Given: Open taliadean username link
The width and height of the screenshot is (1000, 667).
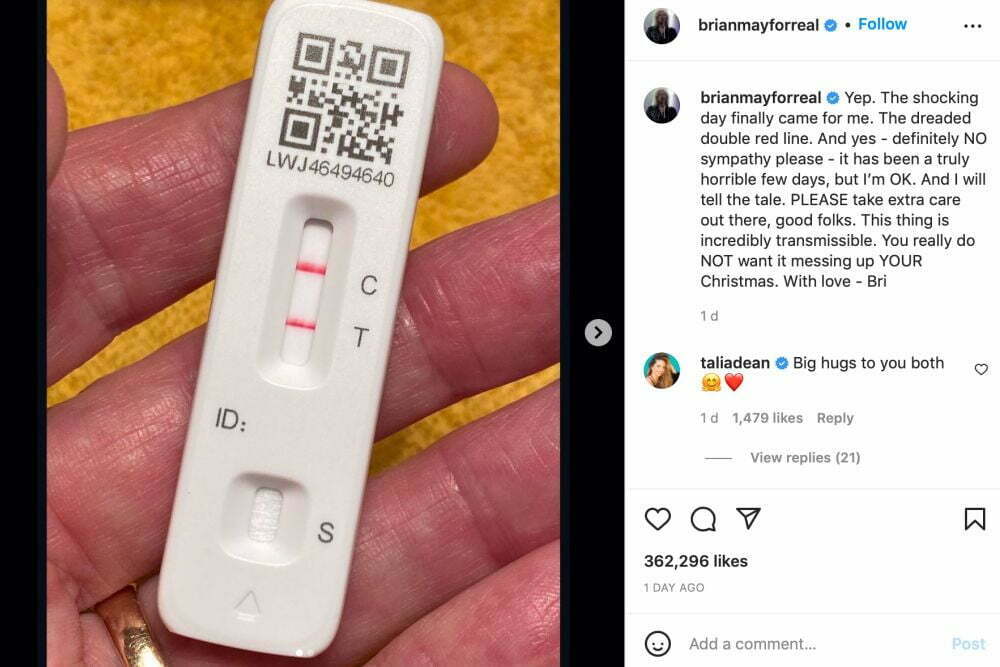Looking at the screenshot, I should pyautogui.click(x=735, y=363).
